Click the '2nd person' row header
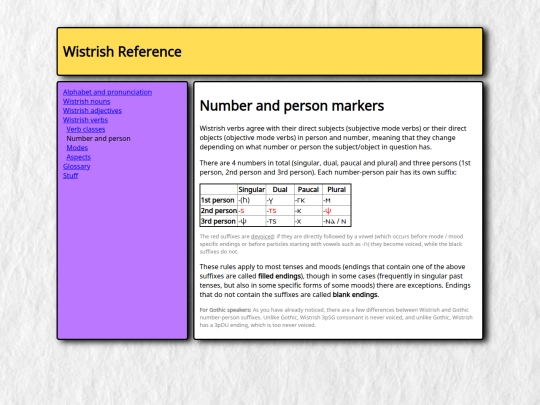The image size is (540, 405). click(219, 210)
